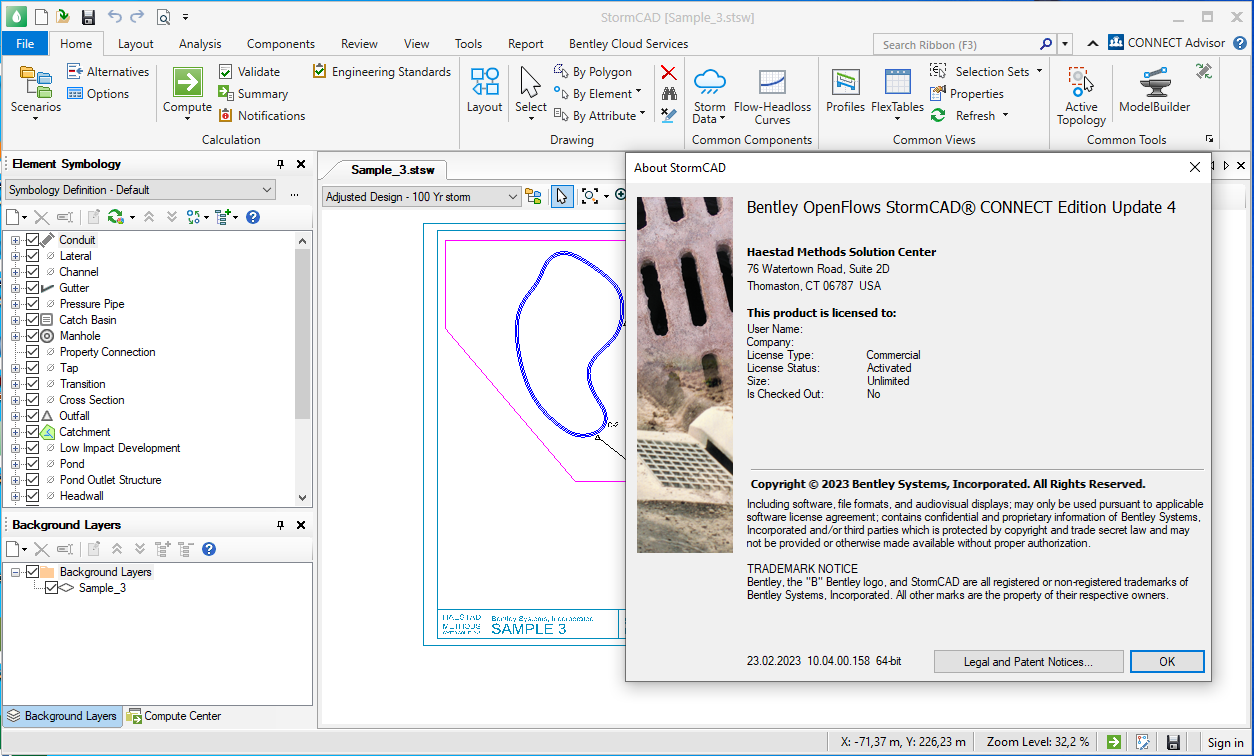Toggle the Sample_3 background layer checkbox
The width and height of the screenshot is (1254, 756).
52,588
